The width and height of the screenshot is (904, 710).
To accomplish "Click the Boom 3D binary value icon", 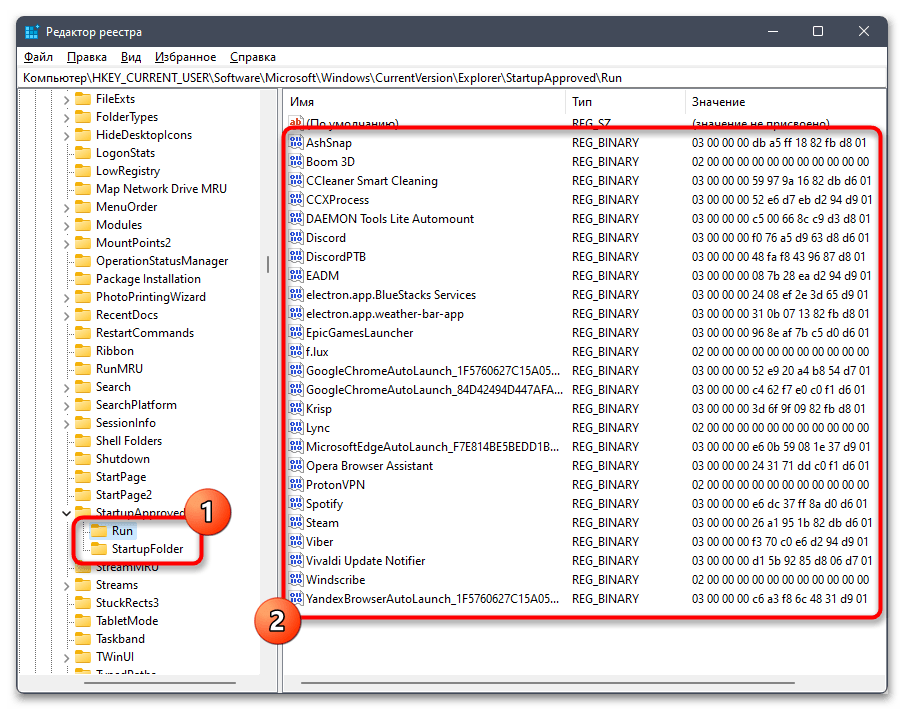I will click(296, 161).
